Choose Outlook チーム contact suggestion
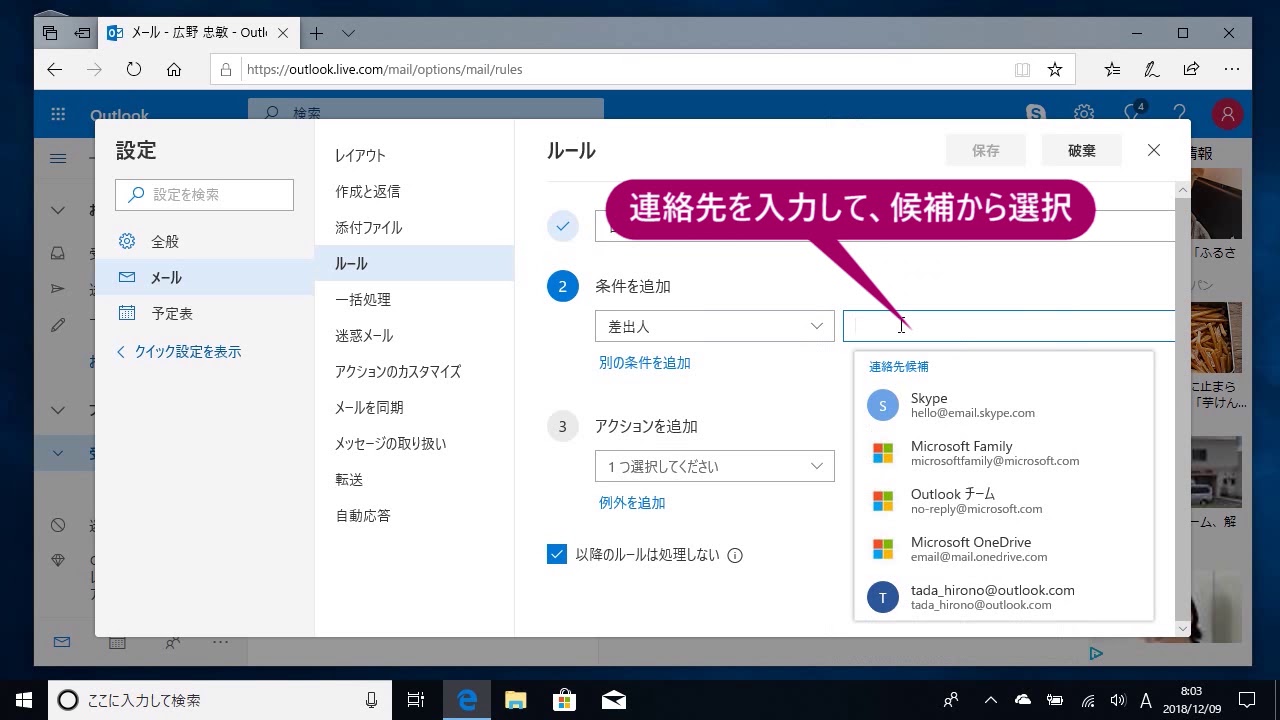1280x720 pixels. tap(1004, 501)
